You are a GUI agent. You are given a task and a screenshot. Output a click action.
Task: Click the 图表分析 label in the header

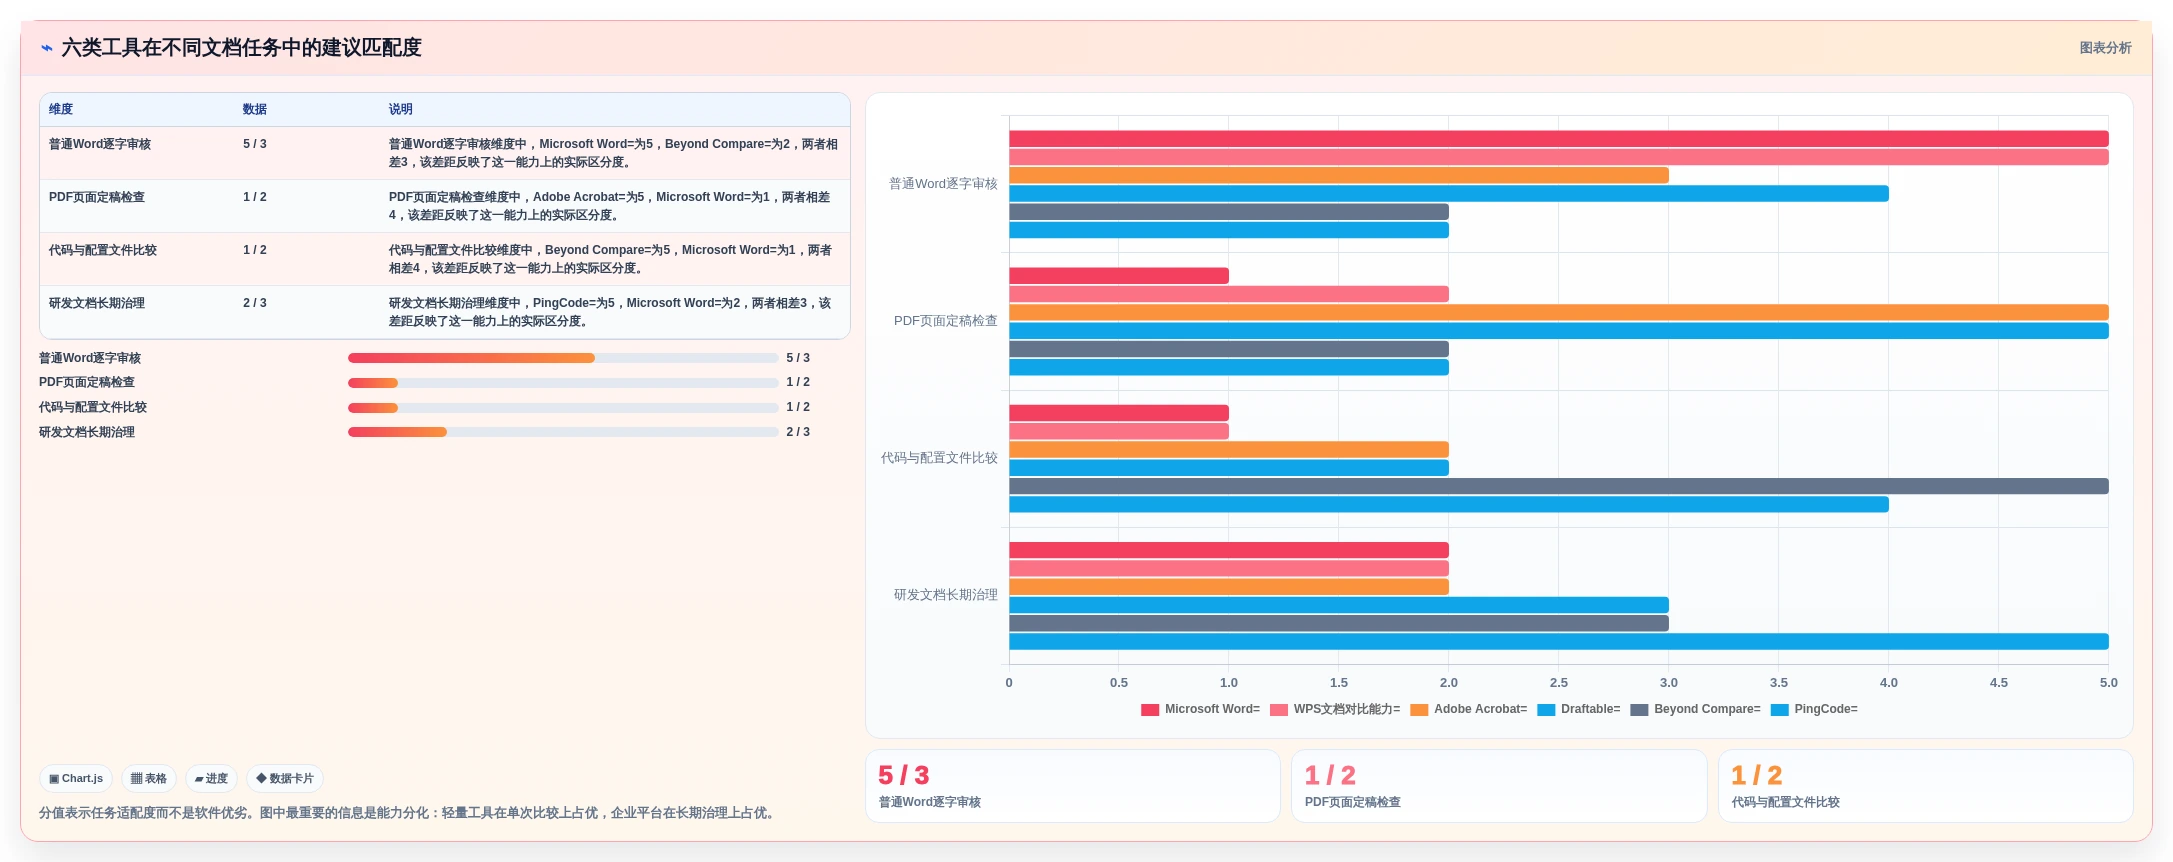(2105, 48)
